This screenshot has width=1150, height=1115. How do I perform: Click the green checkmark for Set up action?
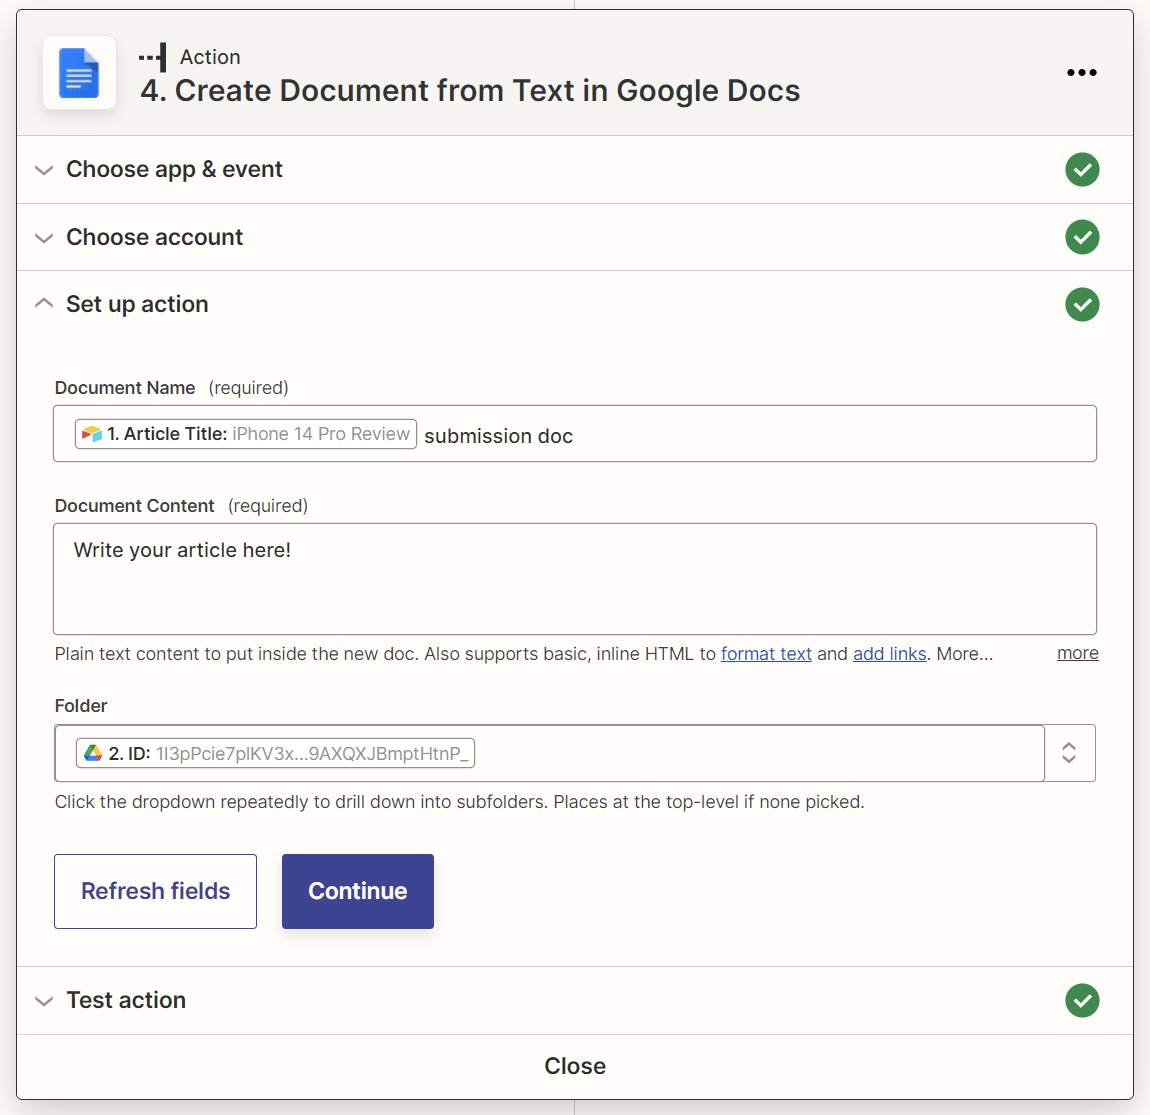pyautogui.click(x=1082, y=304)
